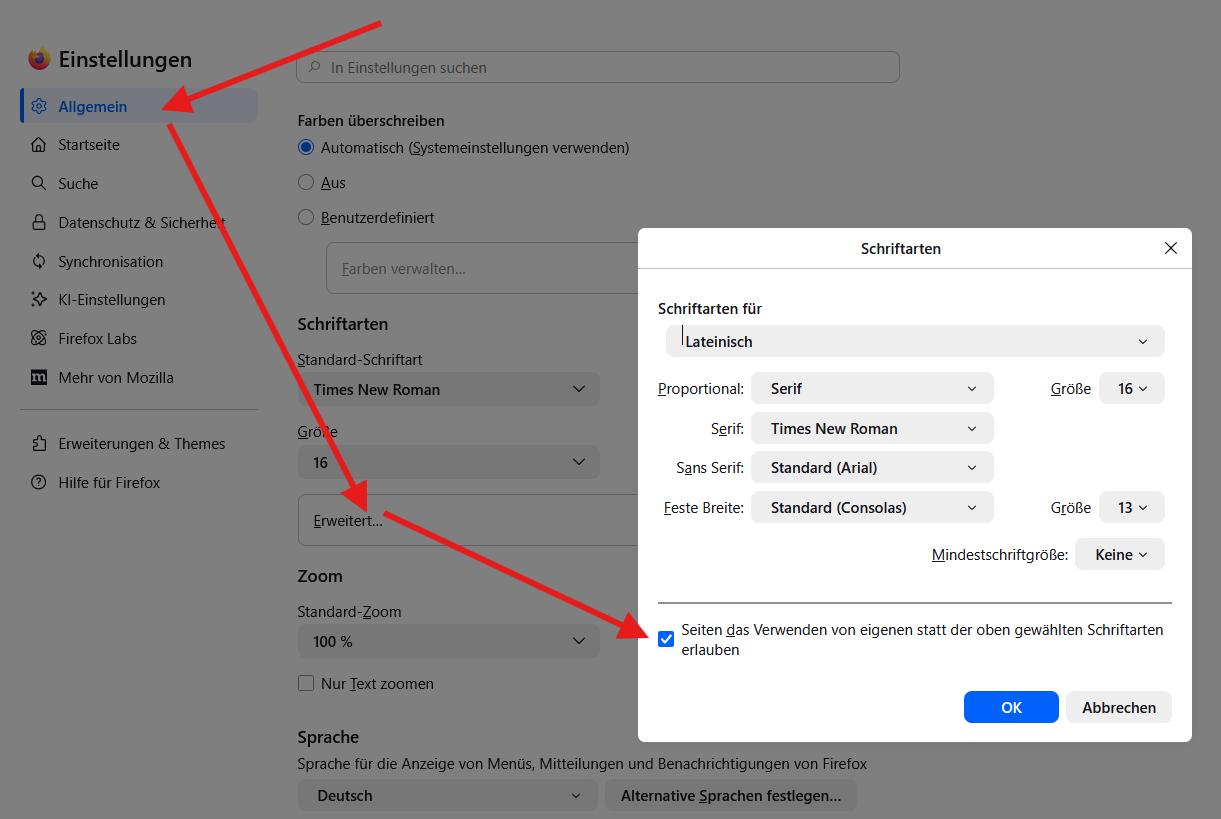Click the Datenschutz lock icon
Image resolution: width=1221 pixels, height=819 pixels.
pyautogui.click(x=39, y=222)
